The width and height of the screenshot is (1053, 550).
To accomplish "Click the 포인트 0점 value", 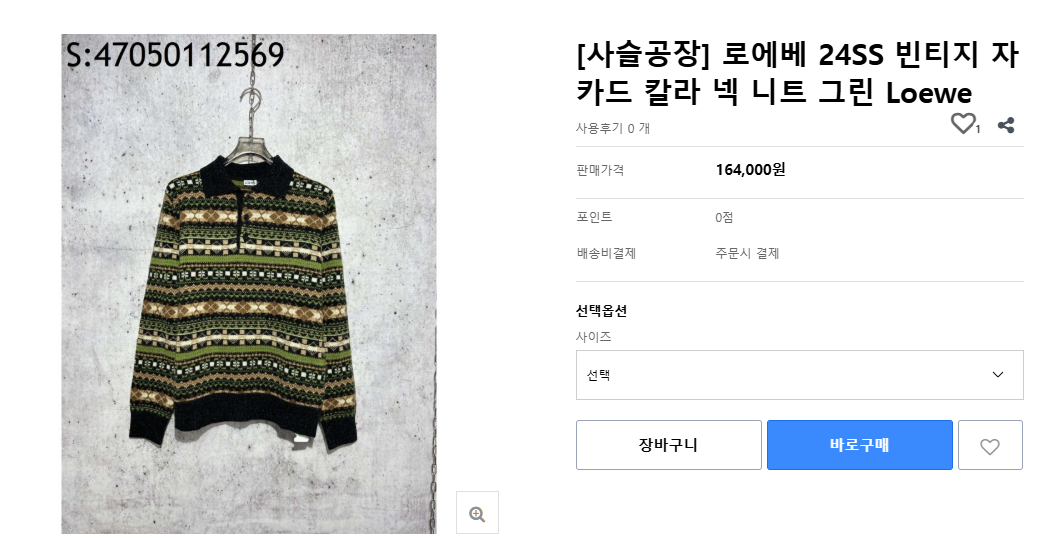I will click(x=724, y=217).
